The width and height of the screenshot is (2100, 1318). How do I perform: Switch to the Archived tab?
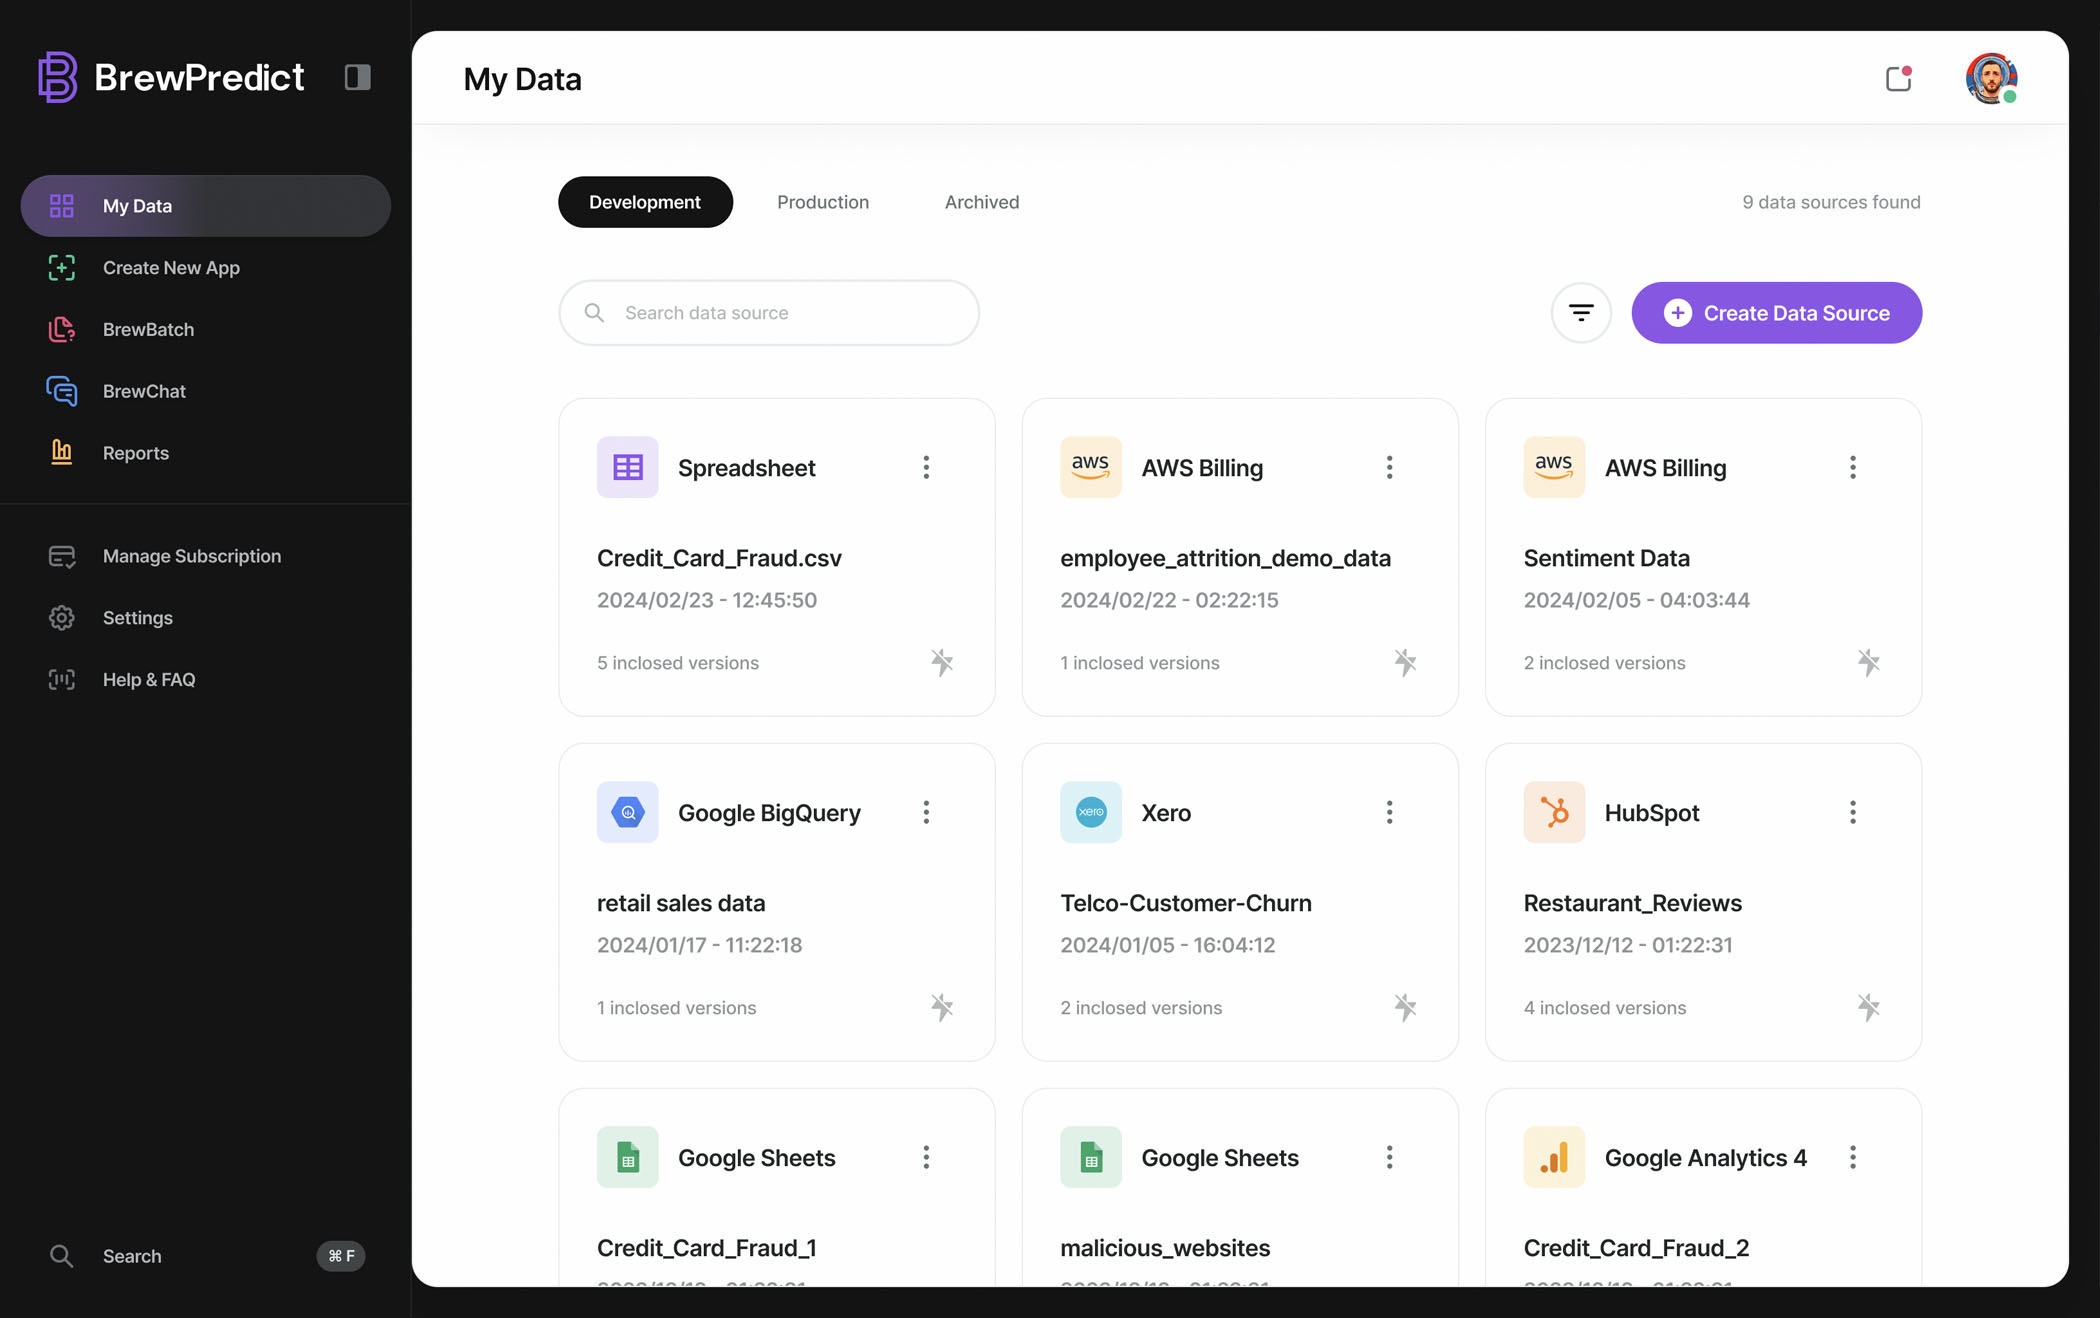pos(982,202)
